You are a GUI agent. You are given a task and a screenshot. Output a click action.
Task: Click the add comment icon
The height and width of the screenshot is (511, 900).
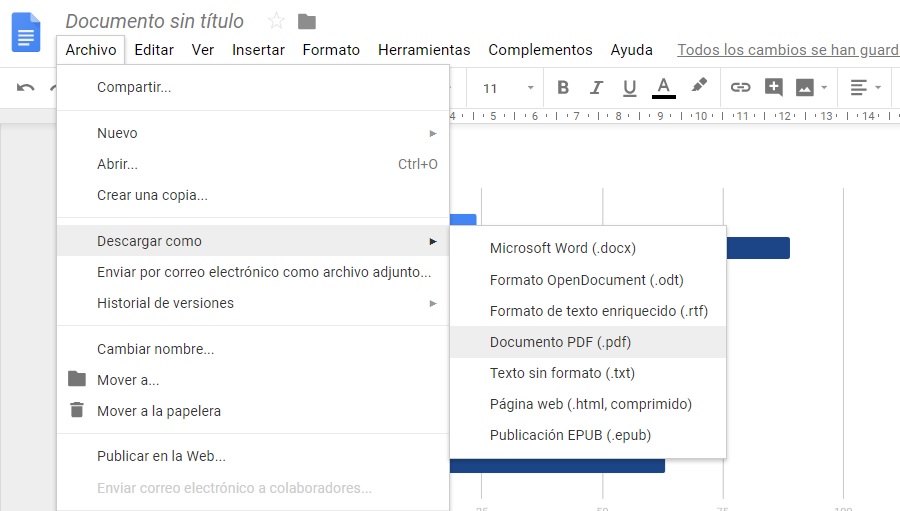[x=773, y=88]
